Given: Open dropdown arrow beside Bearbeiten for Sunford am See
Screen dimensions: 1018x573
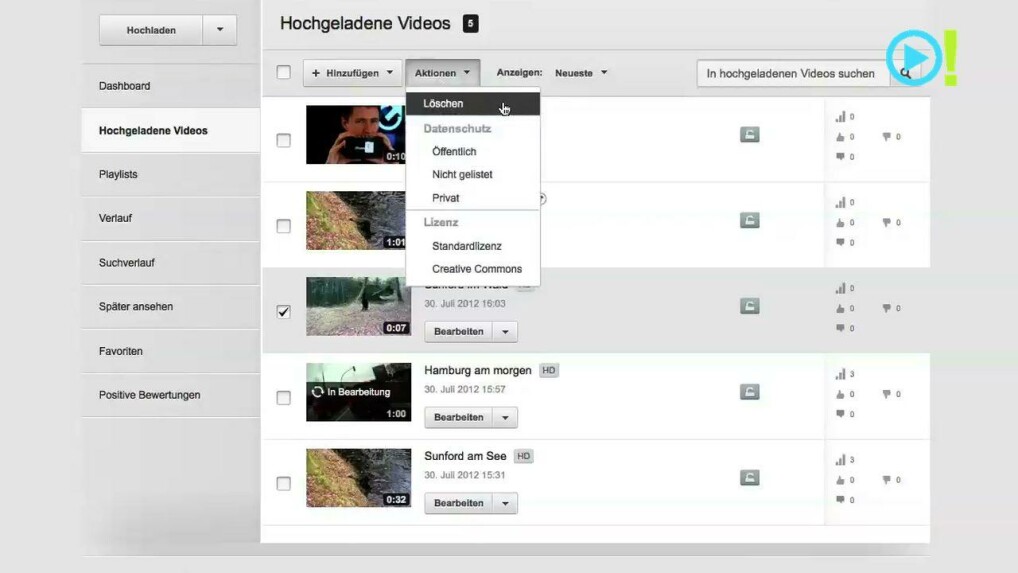Looking at the screenshot, I should click(505, 503).
